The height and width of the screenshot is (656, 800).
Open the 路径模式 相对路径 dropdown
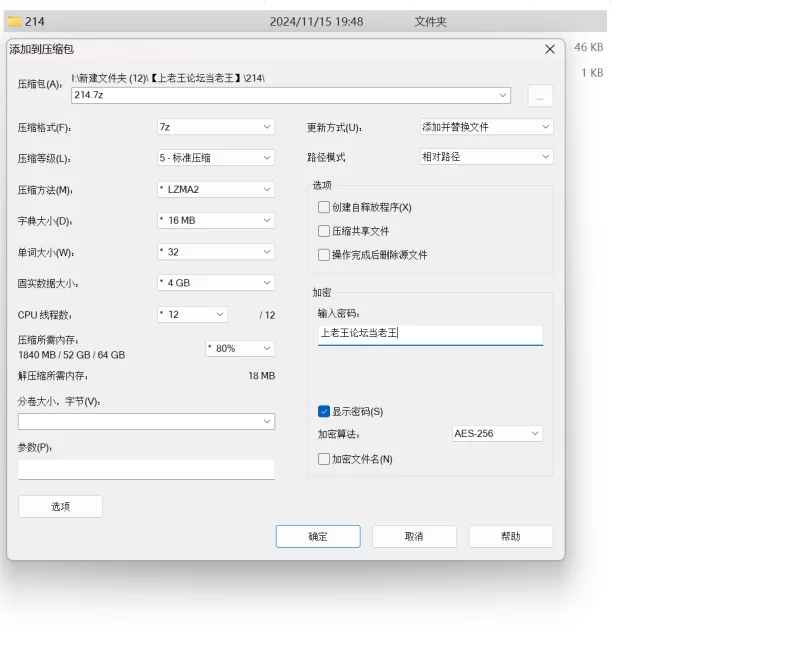[486, 157]
